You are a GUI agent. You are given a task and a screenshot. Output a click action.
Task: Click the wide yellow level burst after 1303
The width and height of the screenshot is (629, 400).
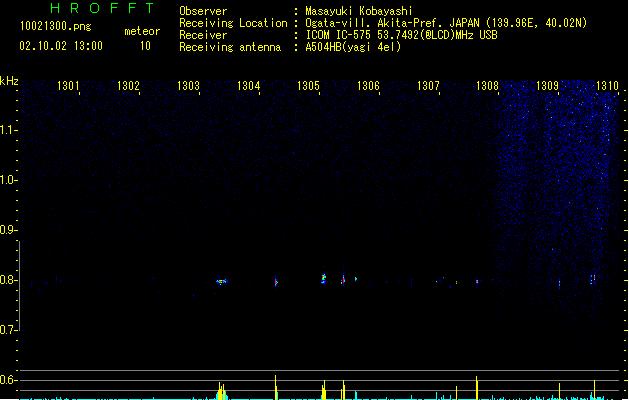pos(222,391)
